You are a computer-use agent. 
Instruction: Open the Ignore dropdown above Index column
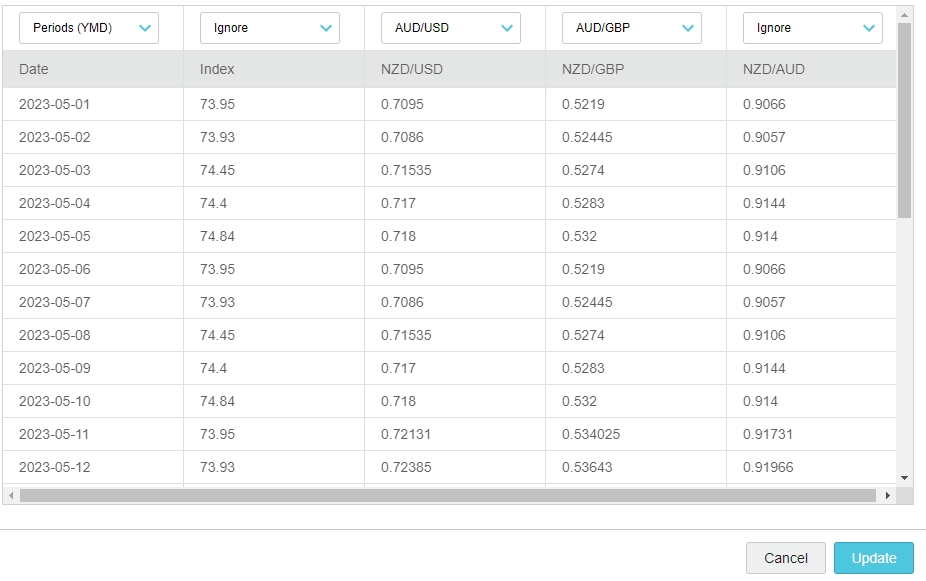click(x=269, y=28)
